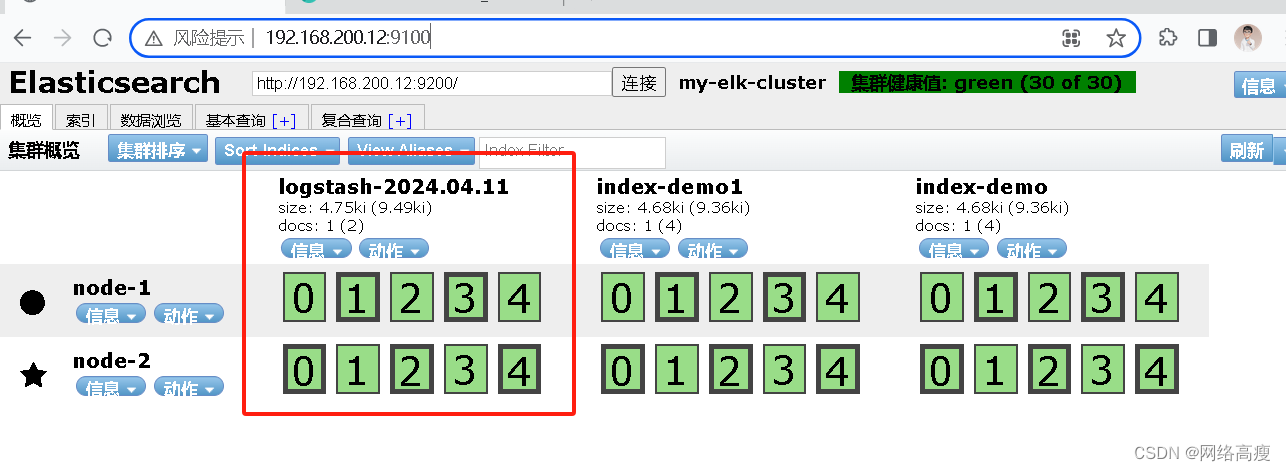Click the 刷新 refresh button
Image resolution: width=1286 pixels, height=471 pixels.
click(x=1247, y=150)
